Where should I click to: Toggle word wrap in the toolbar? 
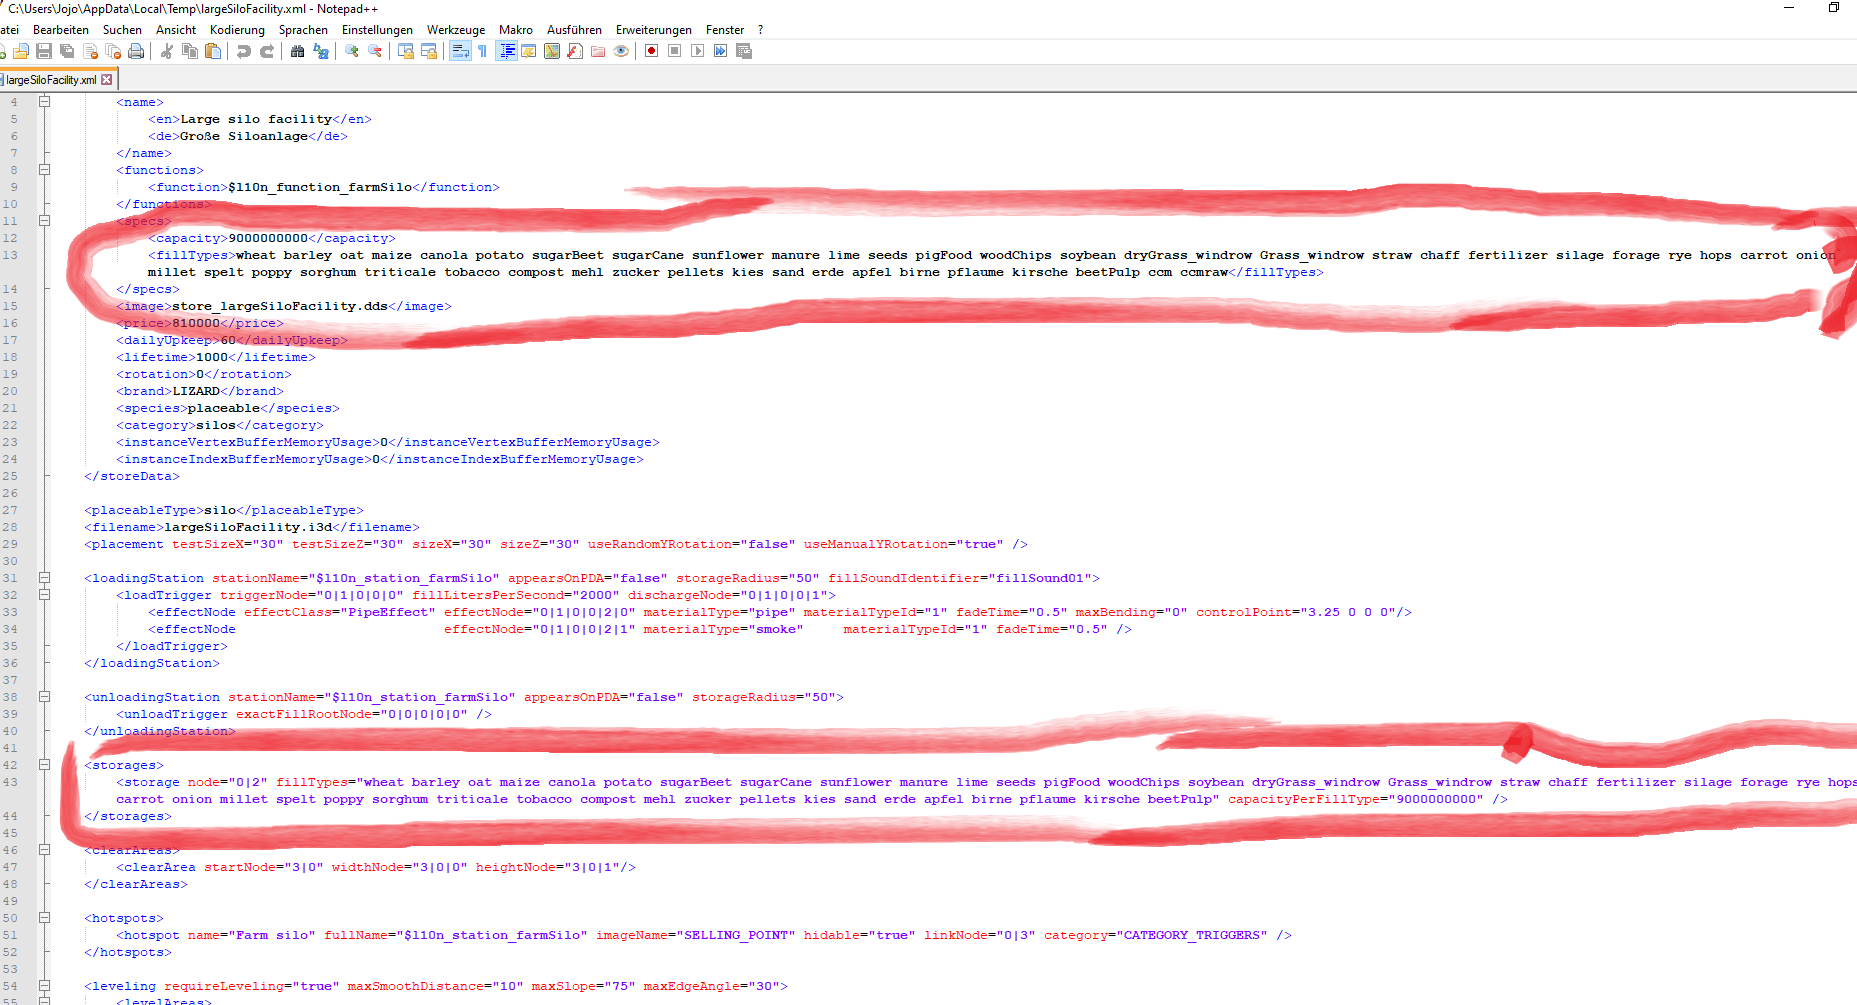[459, 51]
